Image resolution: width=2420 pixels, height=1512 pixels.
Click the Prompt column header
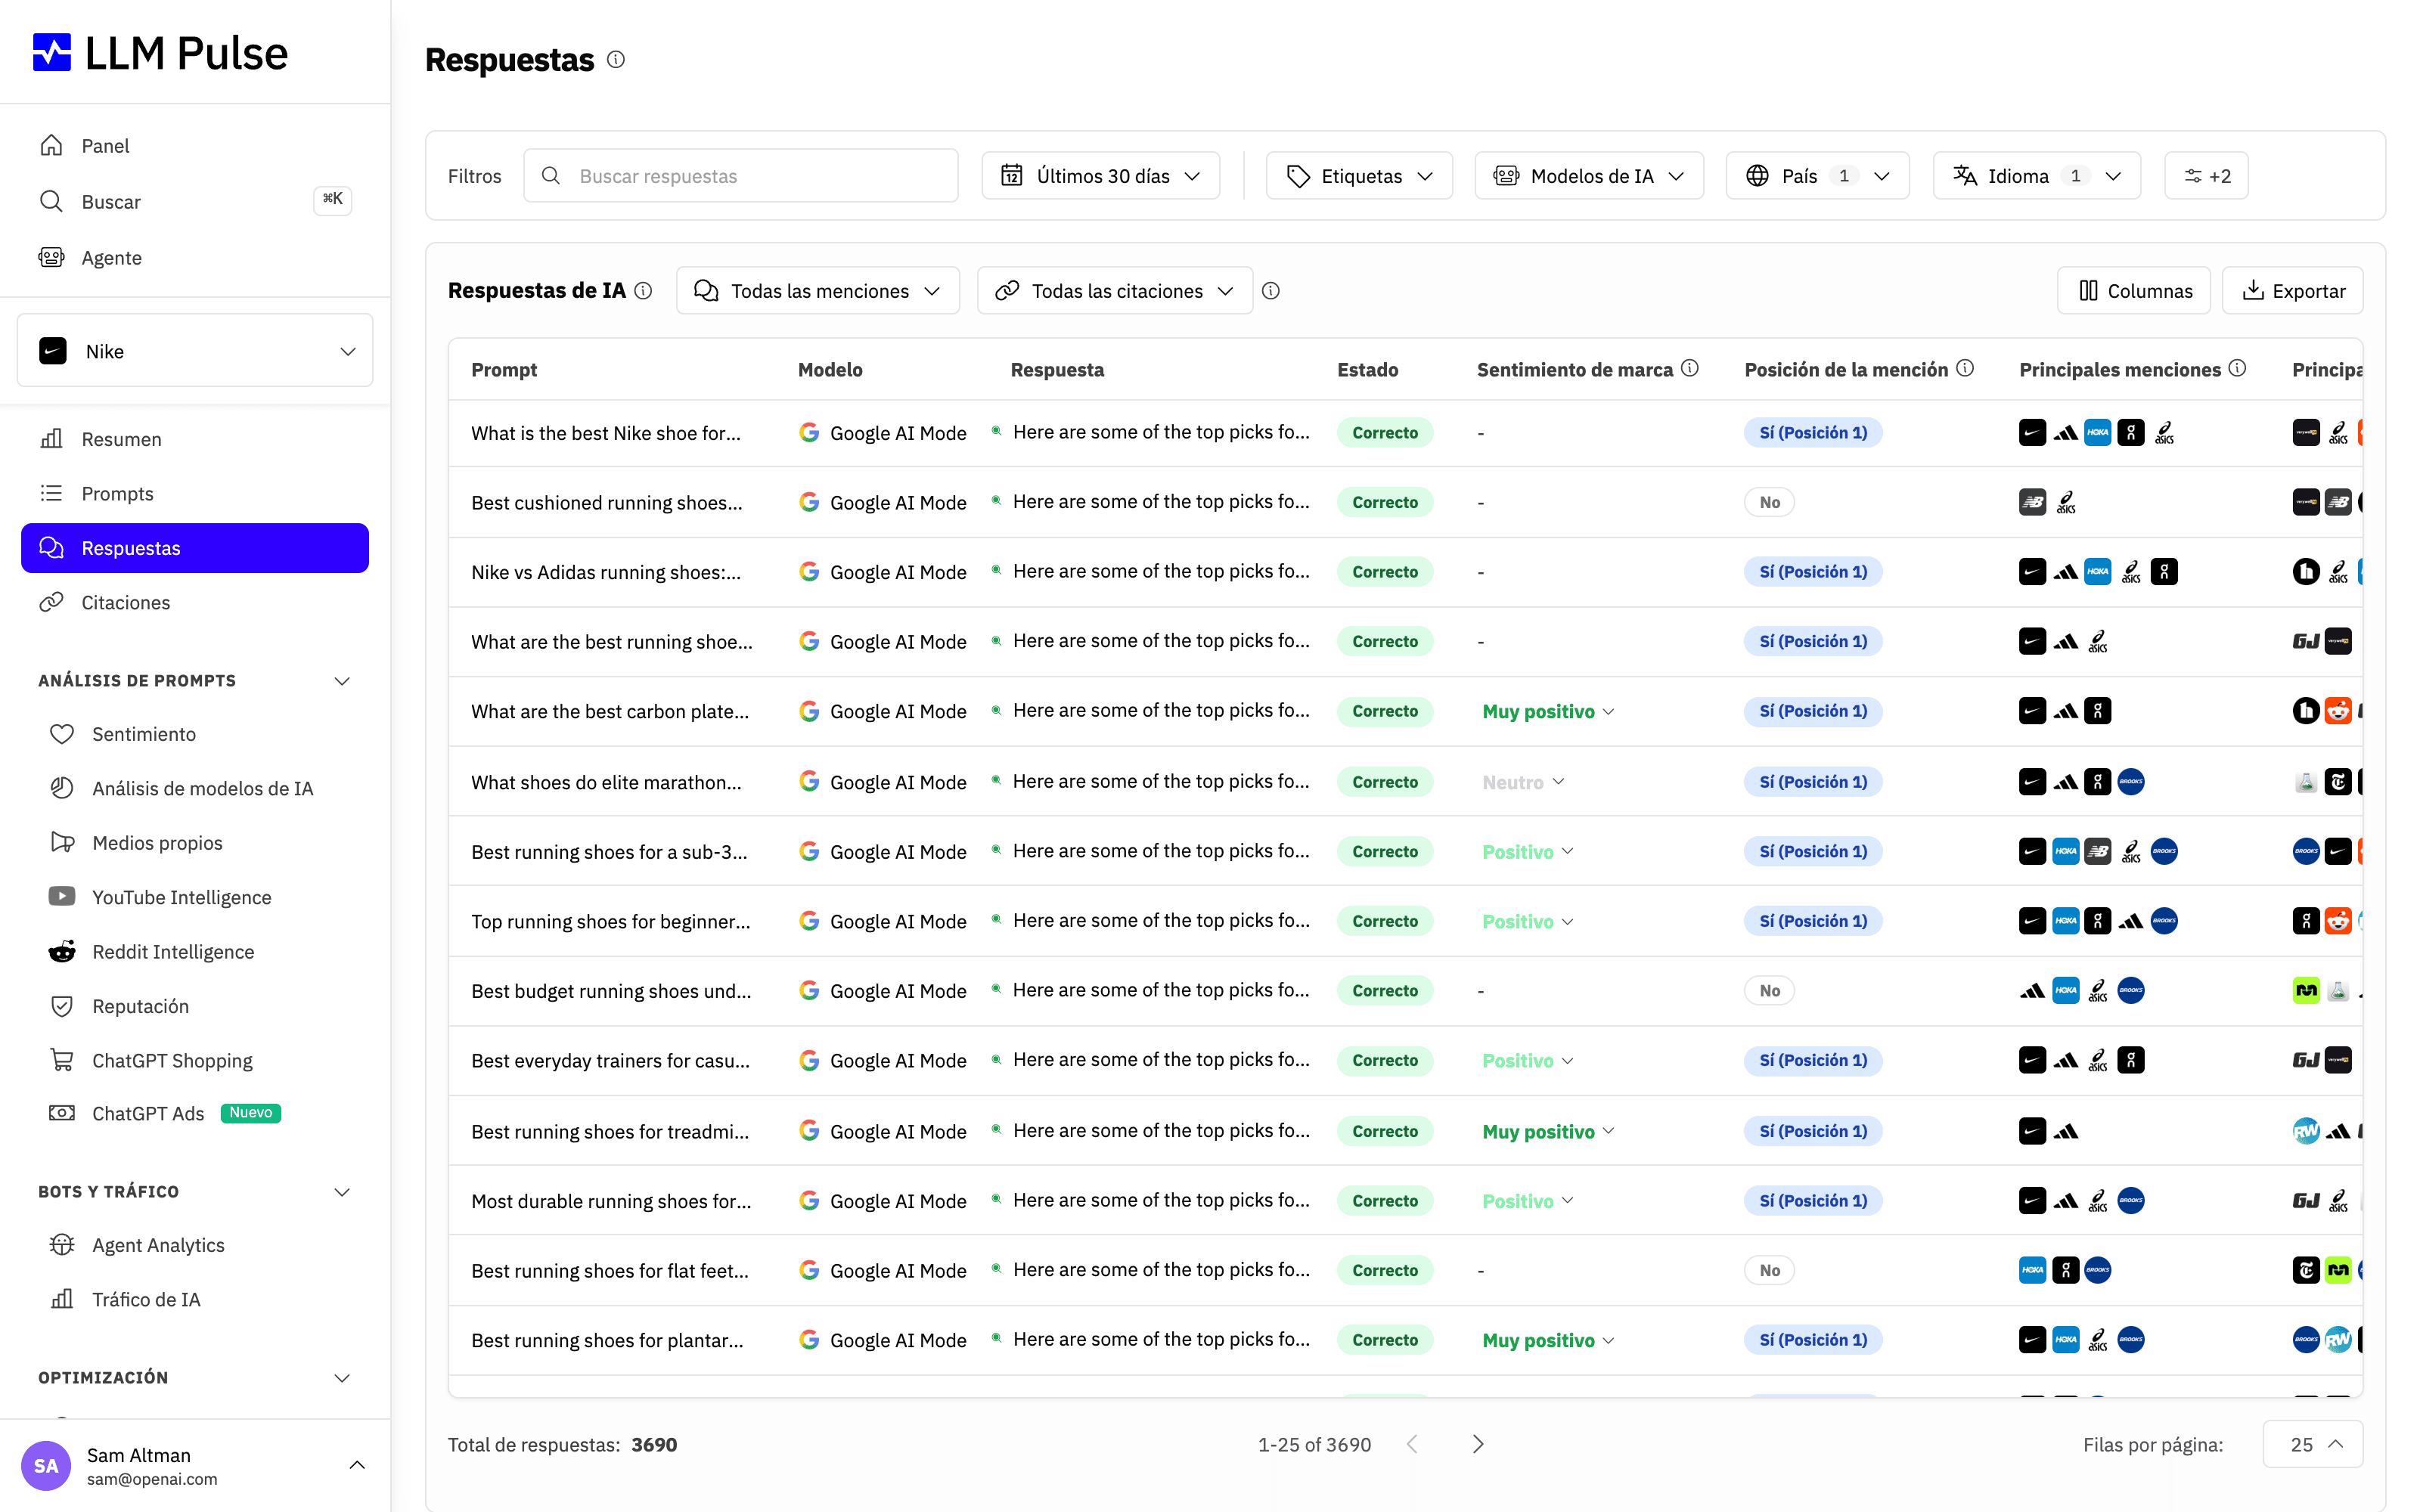pos(504,369)
